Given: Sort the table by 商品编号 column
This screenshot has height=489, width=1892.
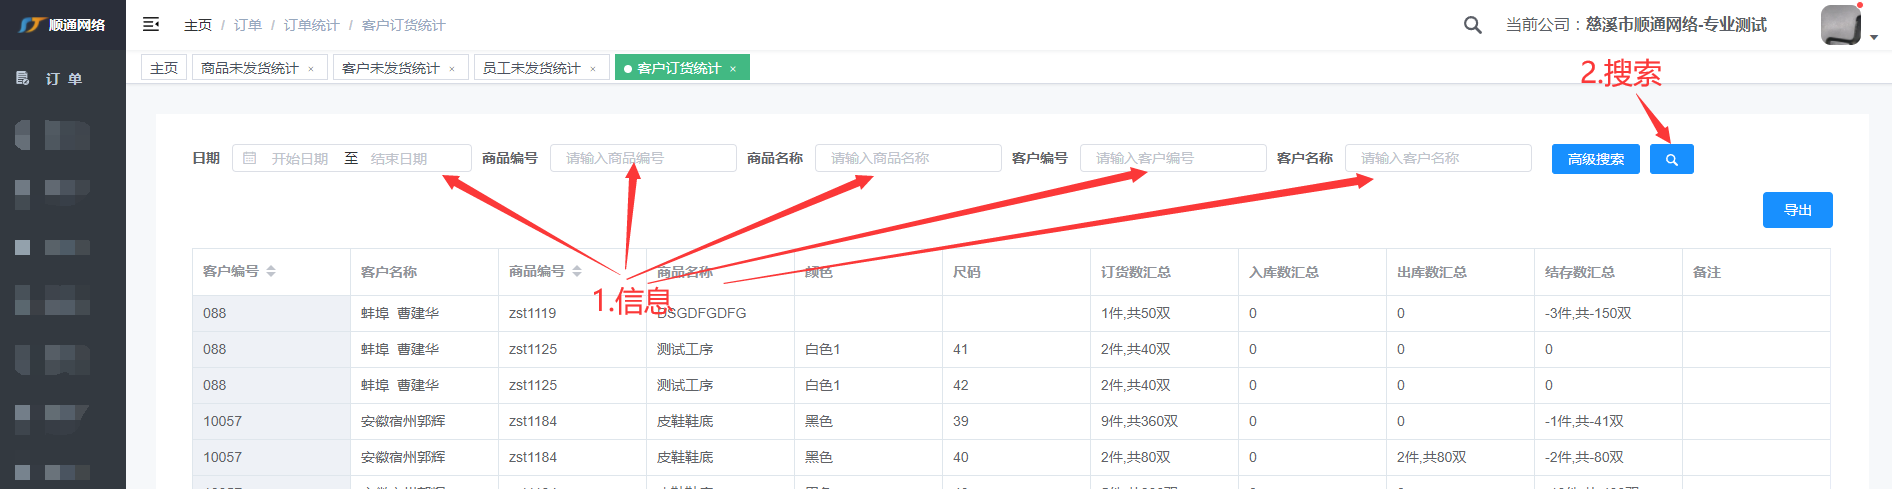Looking at the screenshot, I should (577, 272).
